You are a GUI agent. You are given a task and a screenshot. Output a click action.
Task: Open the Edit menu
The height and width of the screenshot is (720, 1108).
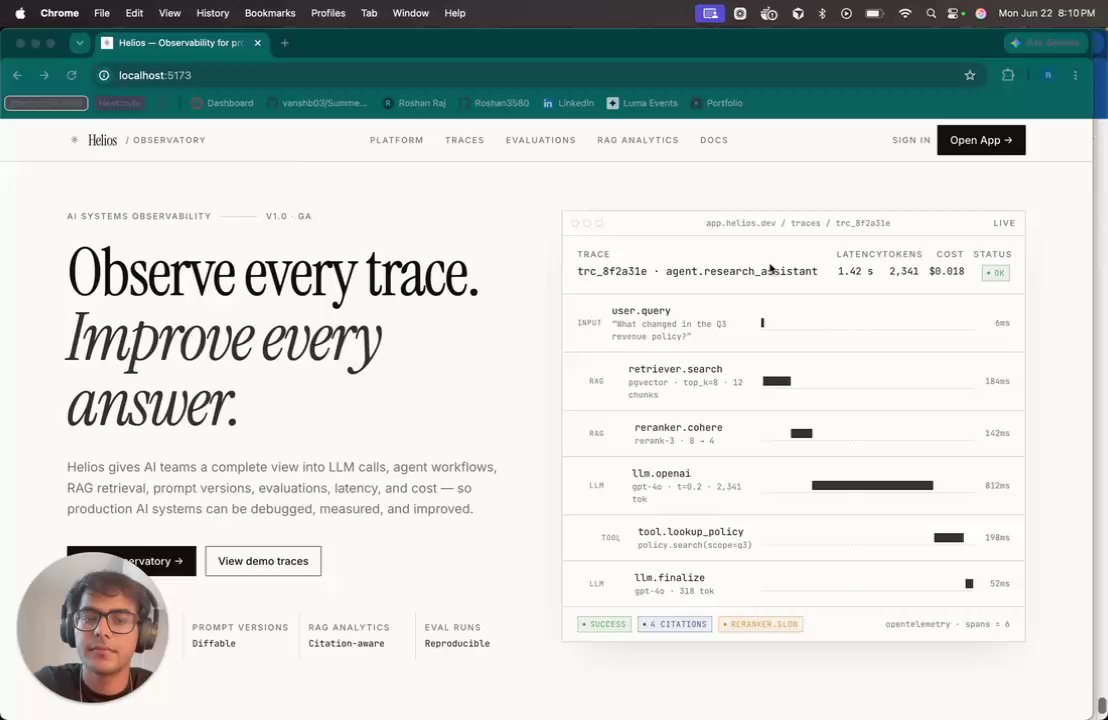point(134,13)
